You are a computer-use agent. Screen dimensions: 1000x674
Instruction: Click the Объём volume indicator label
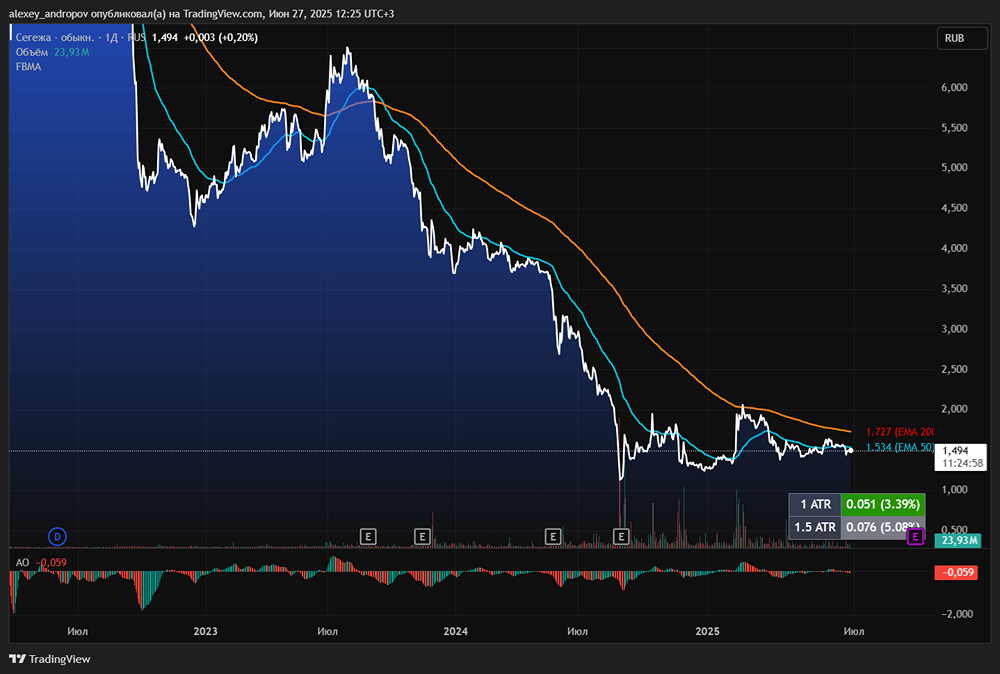pos(32,52)
